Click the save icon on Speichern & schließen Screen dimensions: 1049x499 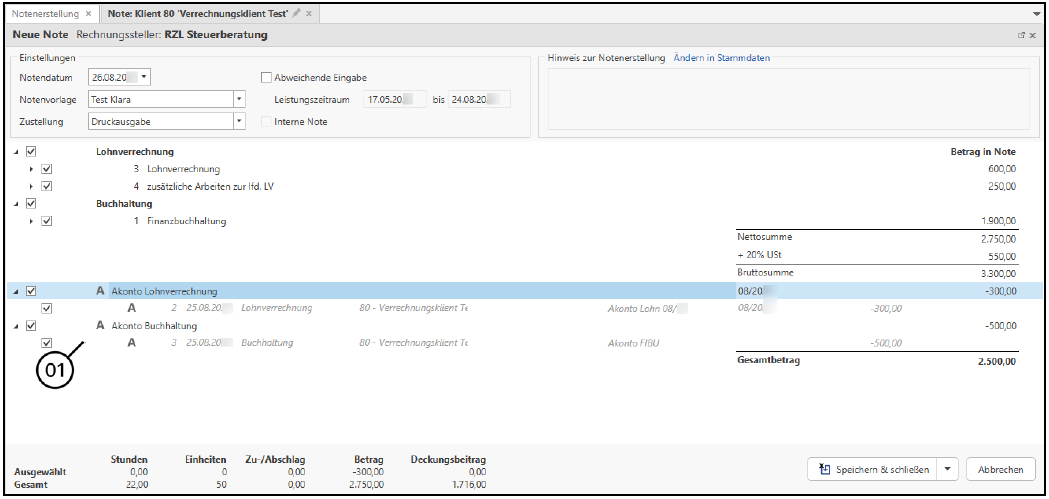coord(825,469)
